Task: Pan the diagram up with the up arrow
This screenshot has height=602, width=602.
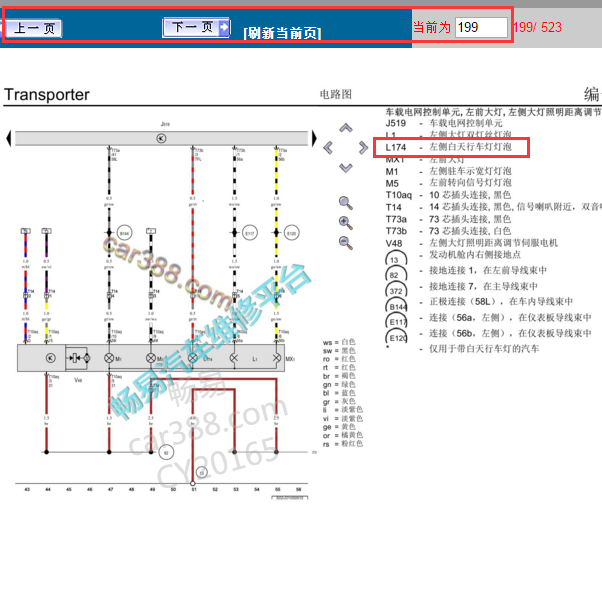Action: tap(346, 128)
